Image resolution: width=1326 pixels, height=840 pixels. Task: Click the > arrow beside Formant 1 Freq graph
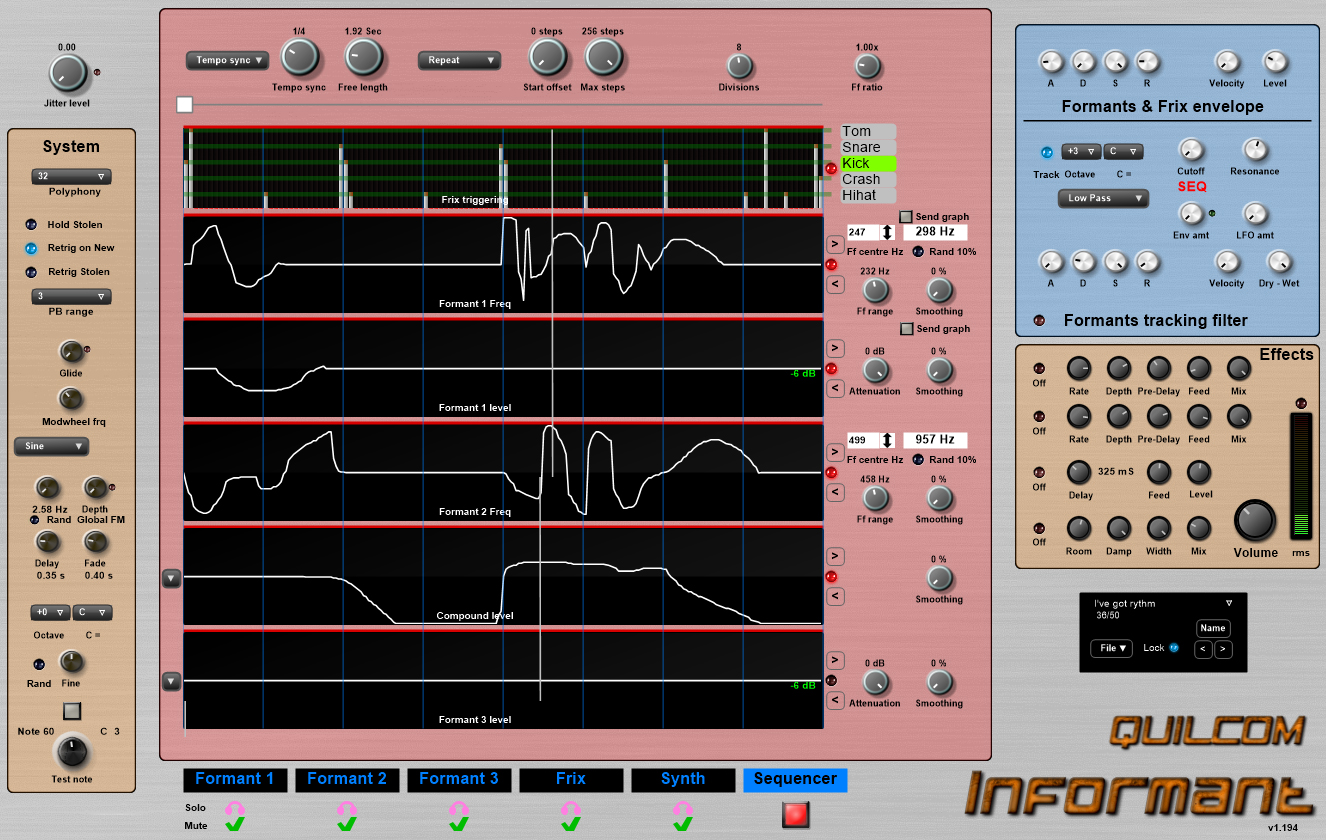point(835,244)
